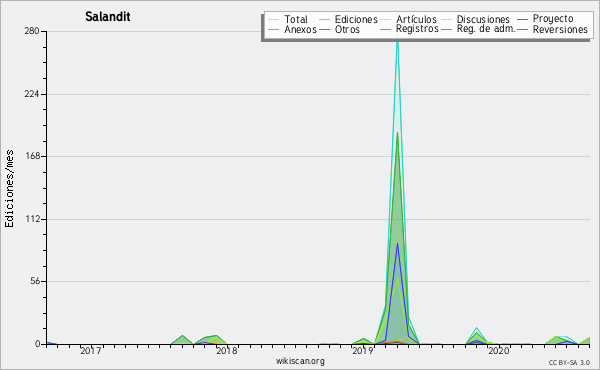The height and width of the screenshot is (370, 600).
Task: Click the Ediciones/mes axis label
Action: tap(9, 188)
